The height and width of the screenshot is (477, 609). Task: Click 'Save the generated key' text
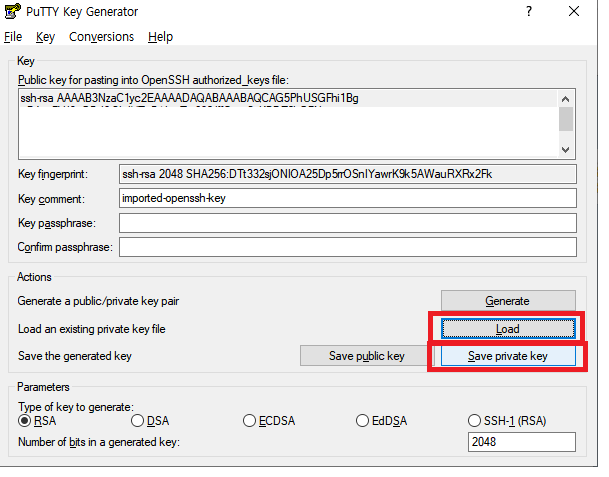pos(75,356)
